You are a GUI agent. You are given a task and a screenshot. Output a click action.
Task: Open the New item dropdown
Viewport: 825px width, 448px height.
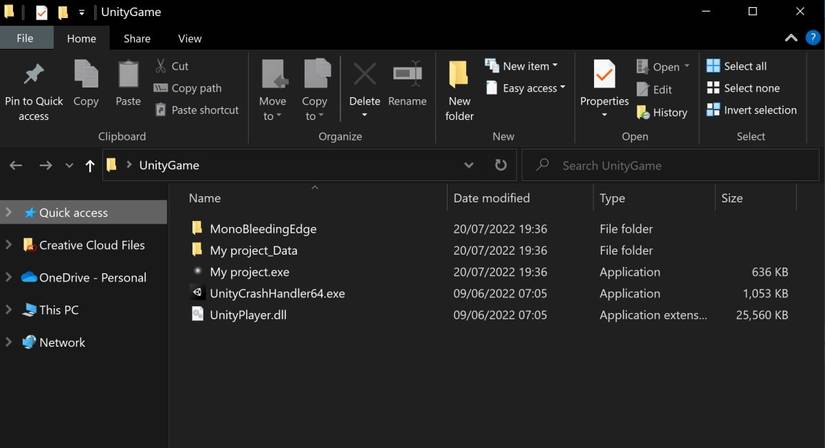522,66
